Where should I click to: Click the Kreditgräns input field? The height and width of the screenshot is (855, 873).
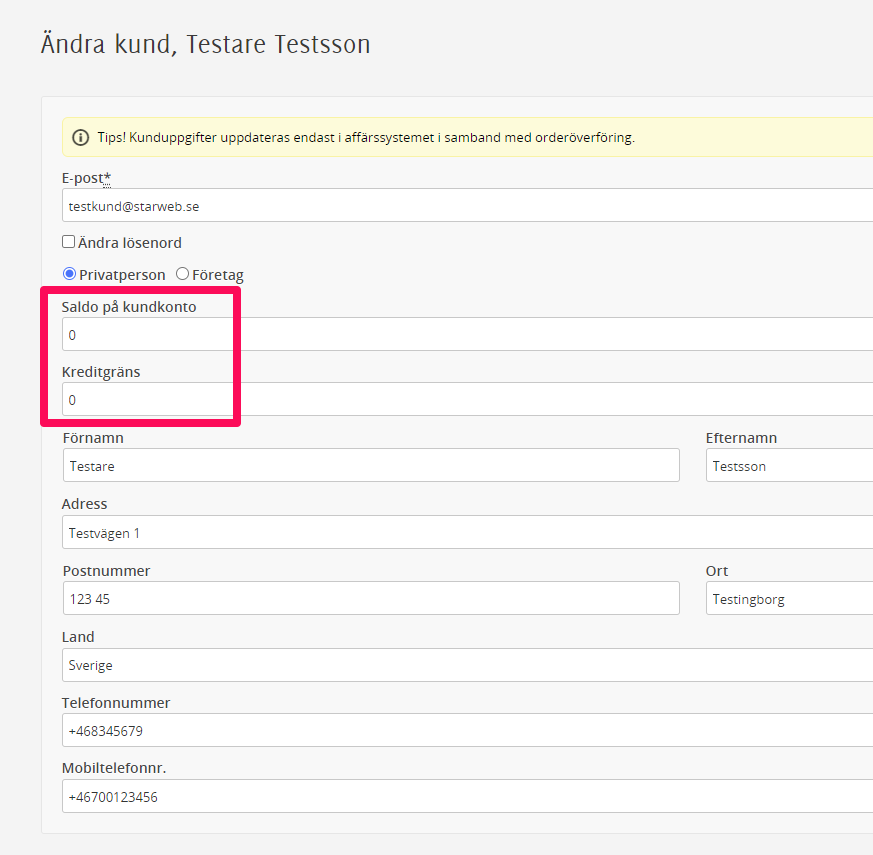coord(467,399)
